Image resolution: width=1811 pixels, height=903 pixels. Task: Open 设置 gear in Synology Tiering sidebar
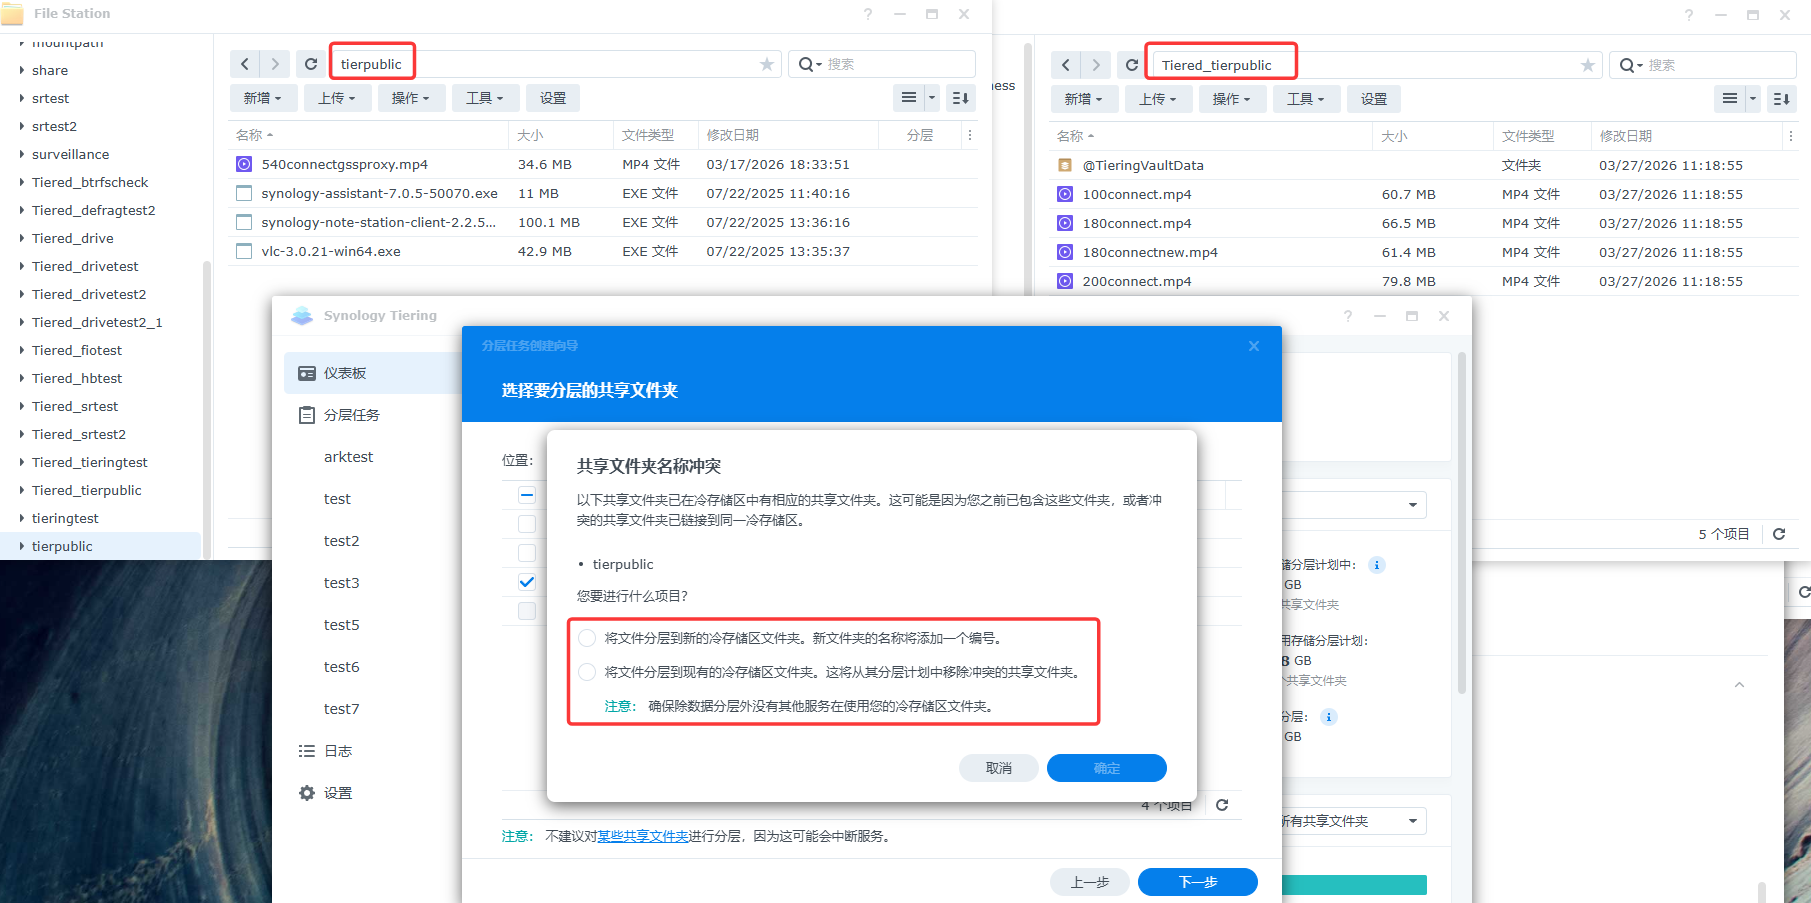(337, 793)
